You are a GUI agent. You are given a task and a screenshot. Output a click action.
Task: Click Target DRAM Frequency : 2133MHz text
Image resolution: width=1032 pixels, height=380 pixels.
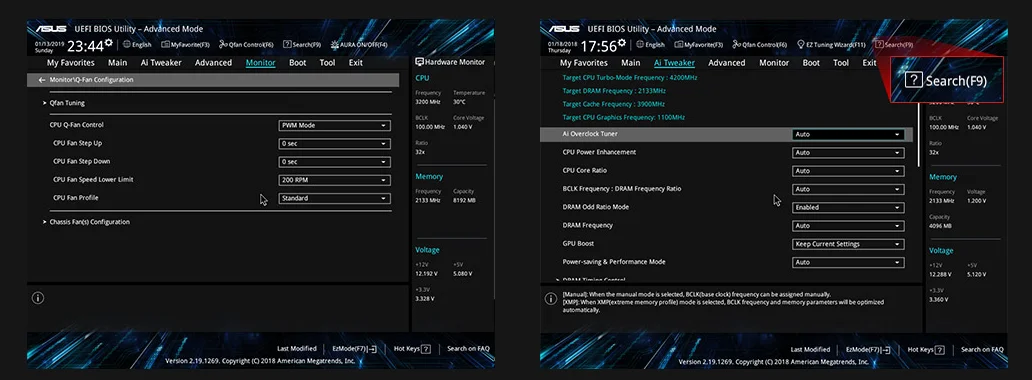(613, 91)
